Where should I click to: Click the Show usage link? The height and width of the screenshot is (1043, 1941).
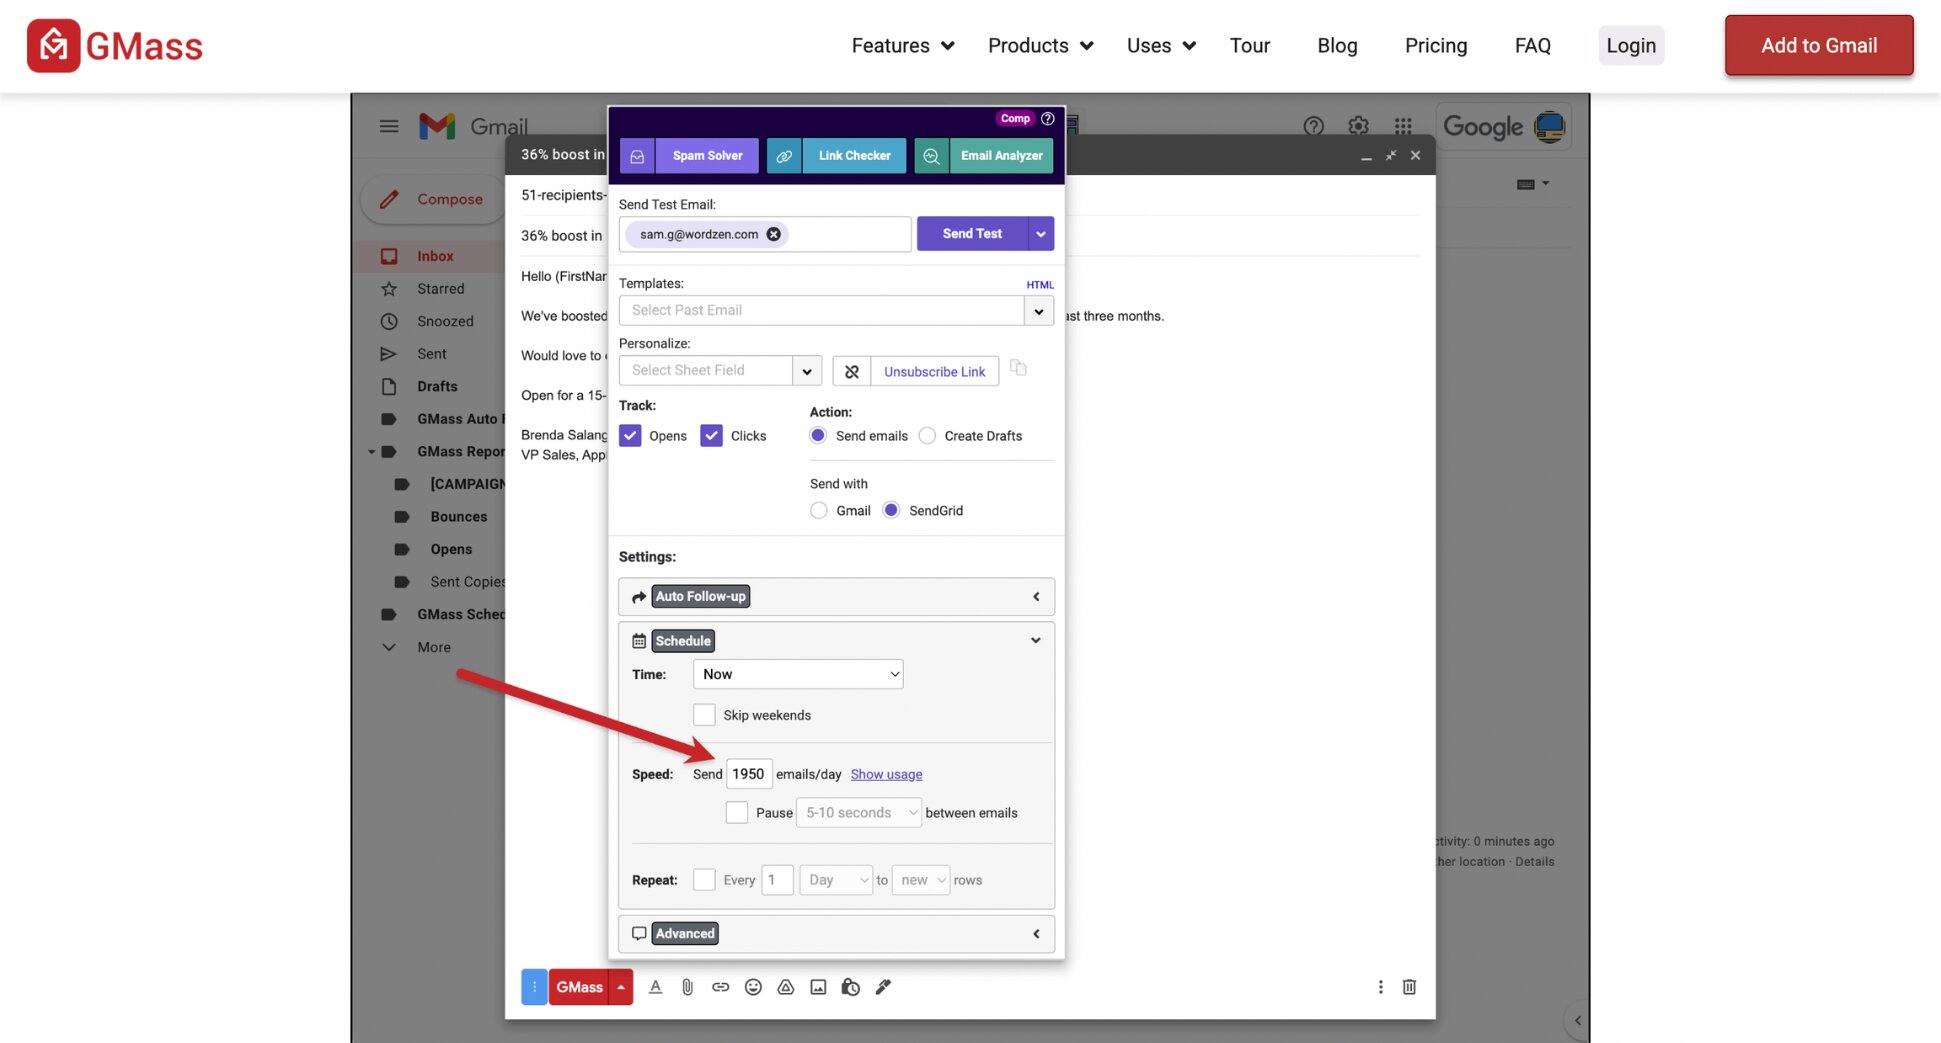[x=886, y=775]
